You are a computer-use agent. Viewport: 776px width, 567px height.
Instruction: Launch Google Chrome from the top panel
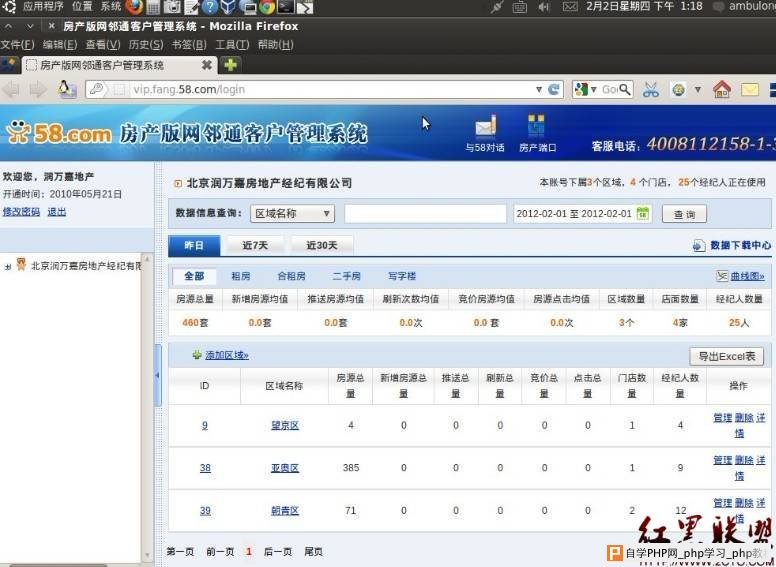(267, 6)
